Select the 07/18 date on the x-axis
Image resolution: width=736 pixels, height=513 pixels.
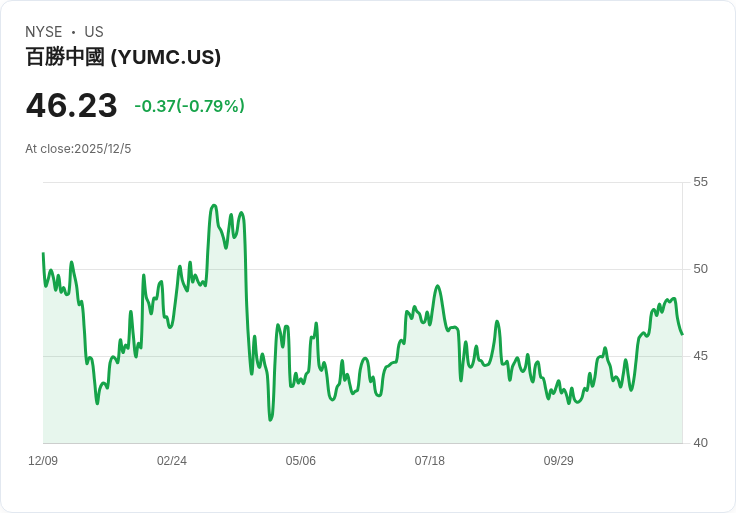(x=430, y=461)
